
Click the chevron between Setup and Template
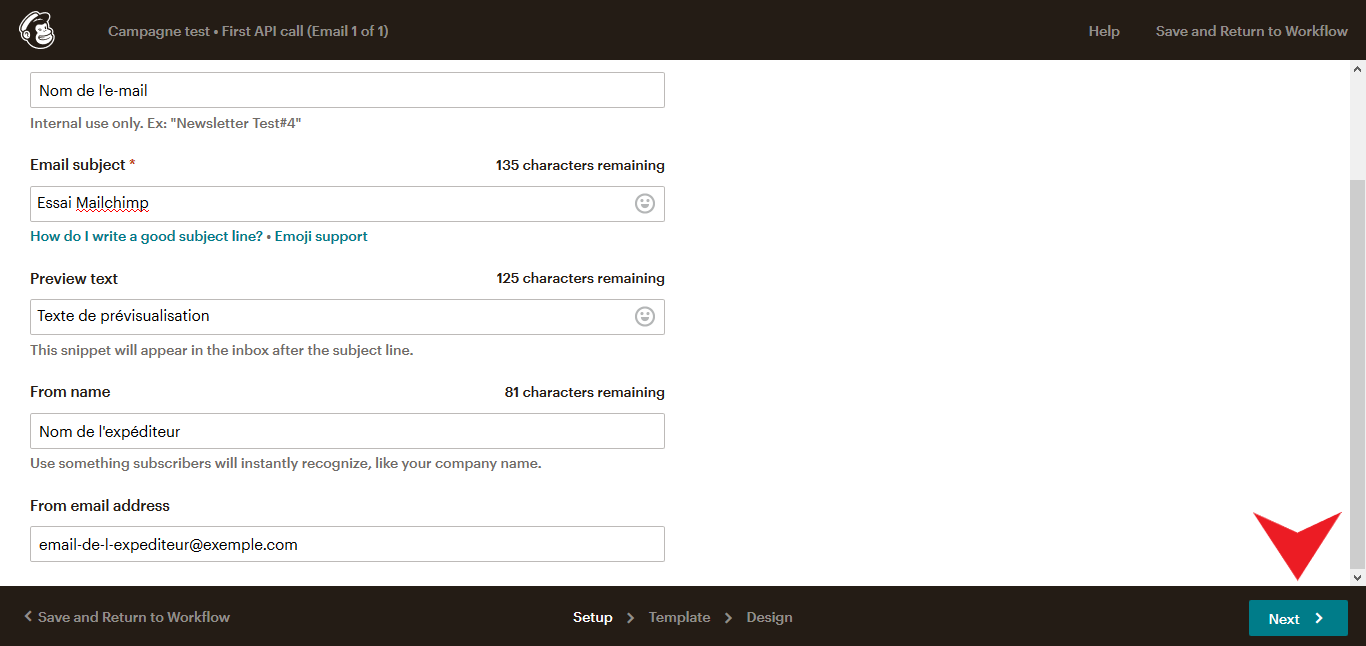point(630,617)
